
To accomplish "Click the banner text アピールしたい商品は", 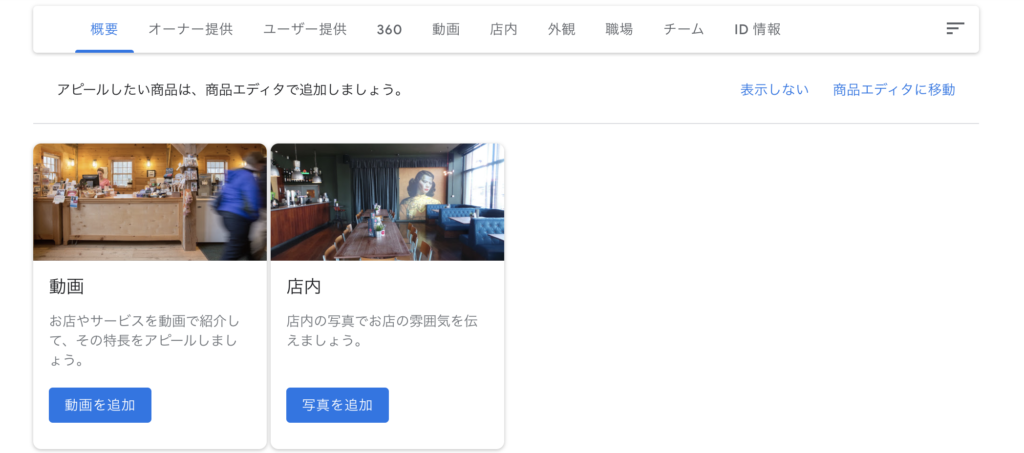I will pyautogui.click(x=229, y=90).
